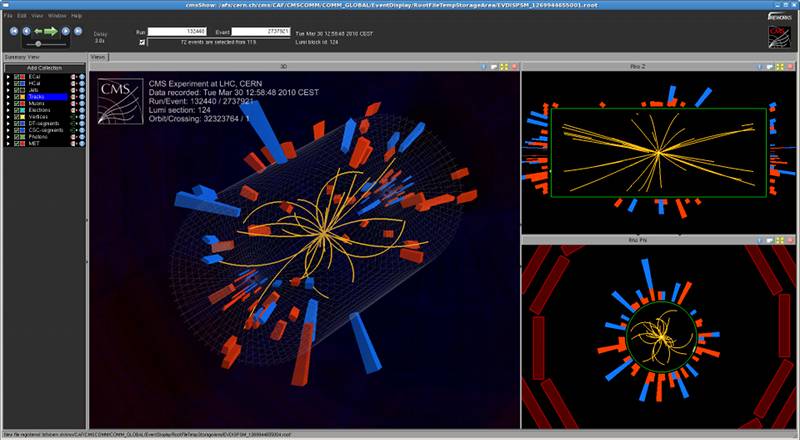Toggle Muons collection visibility checkbox
The width and height of the screenshot is (800, 440).
coord(16,104)
